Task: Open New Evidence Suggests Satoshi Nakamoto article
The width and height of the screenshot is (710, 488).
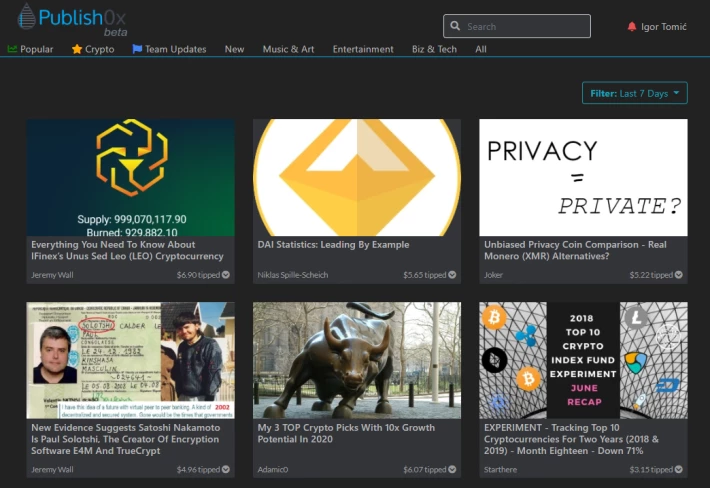Action: 125,439
